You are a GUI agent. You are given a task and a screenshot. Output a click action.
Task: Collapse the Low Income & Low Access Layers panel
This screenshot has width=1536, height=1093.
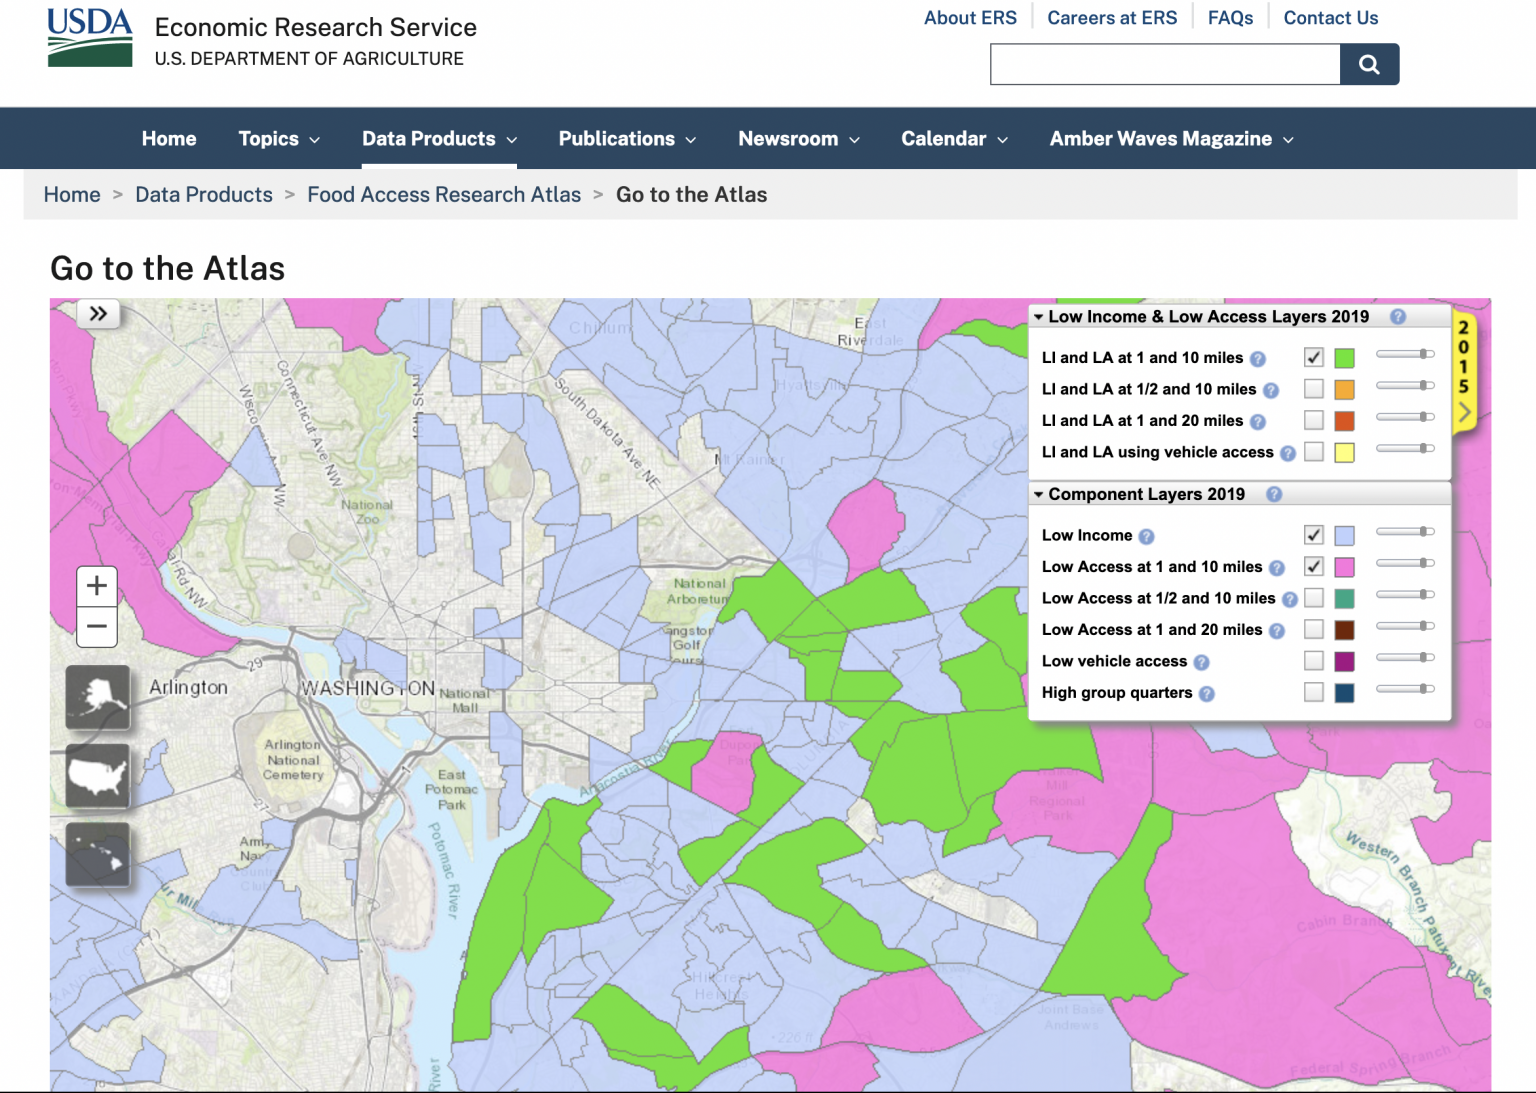tap(1040, 316)
